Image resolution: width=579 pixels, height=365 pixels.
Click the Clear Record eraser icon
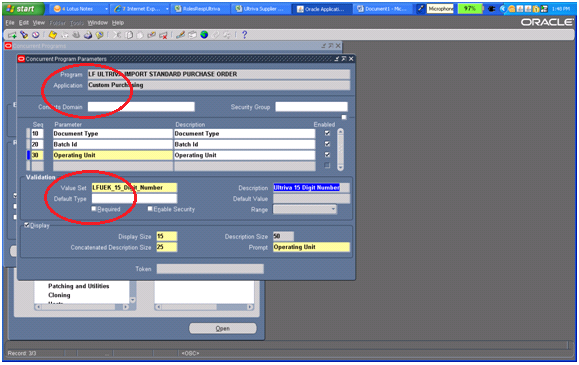[x=151, y=35]
